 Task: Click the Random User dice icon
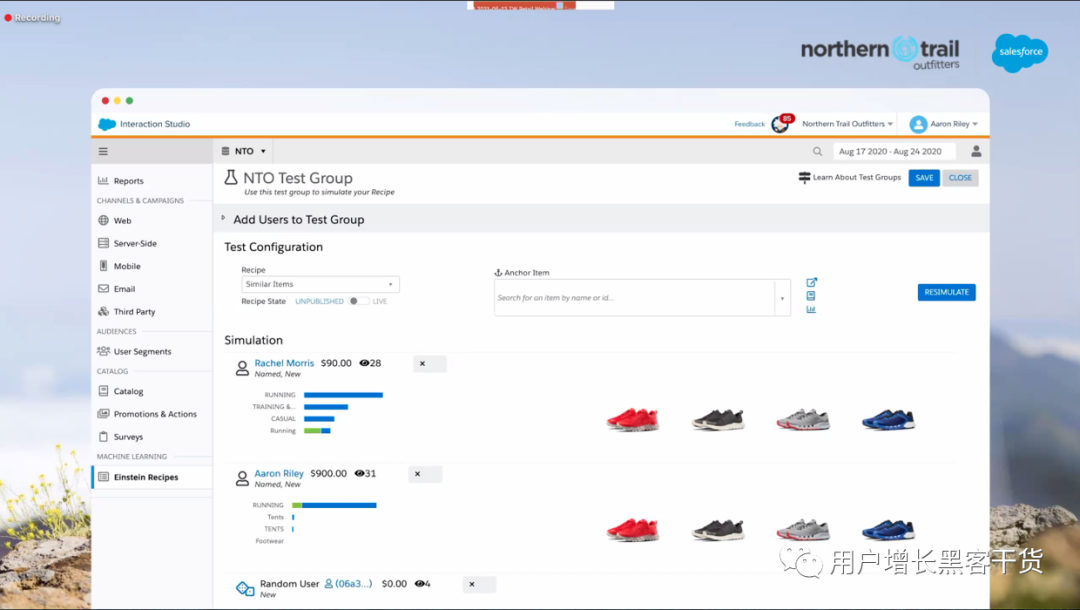tap(245, 589)
